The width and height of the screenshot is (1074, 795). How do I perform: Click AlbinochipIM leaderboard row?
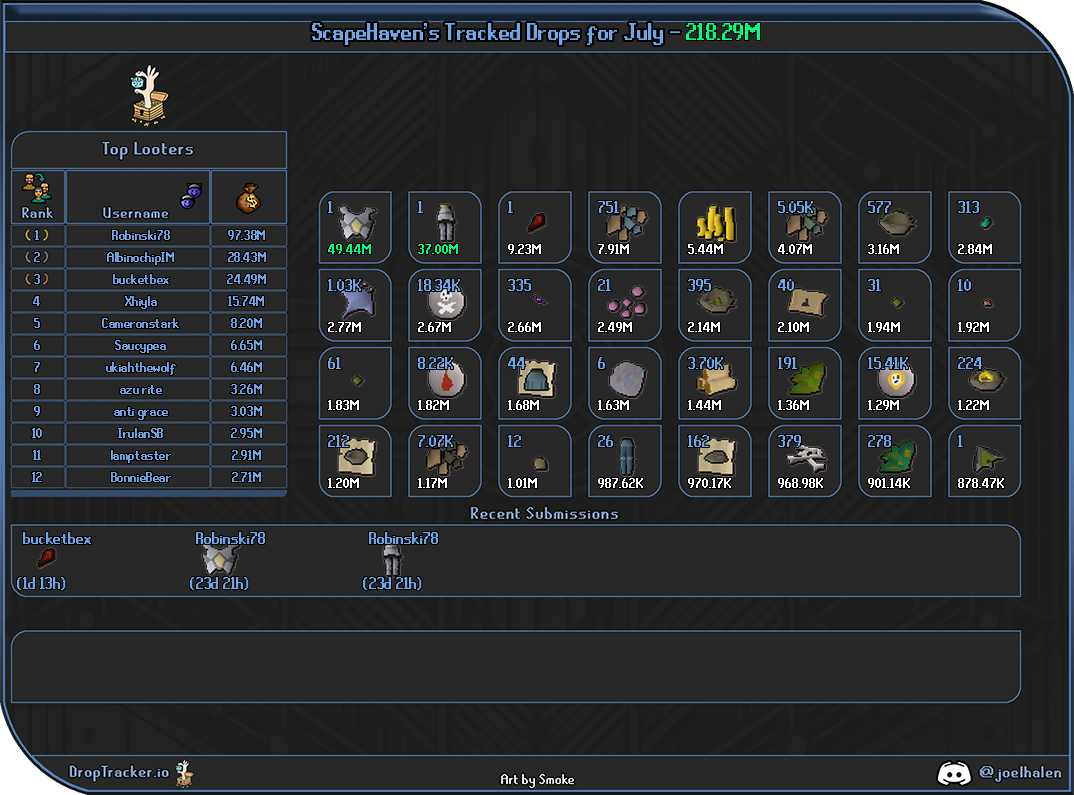tap(149, 257)
